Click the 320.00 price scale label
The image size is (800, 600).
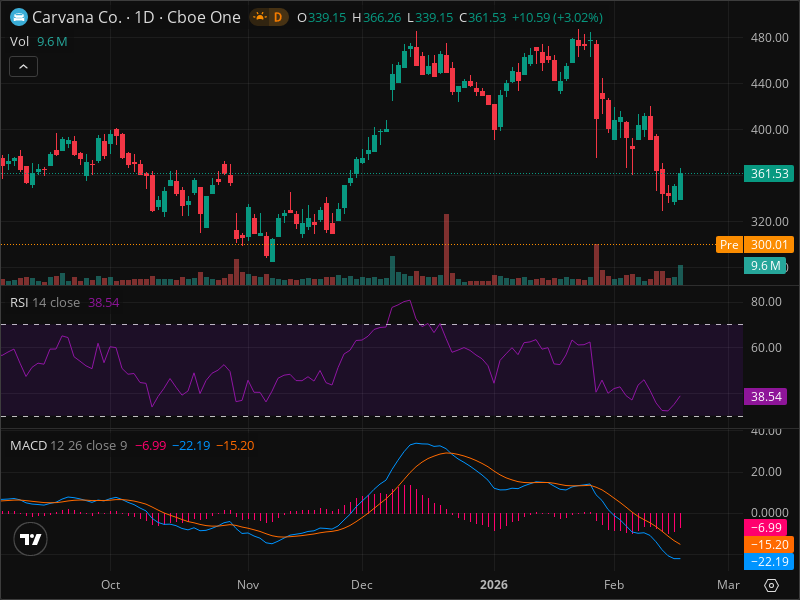pyautogui.click(x=769, y=221)
